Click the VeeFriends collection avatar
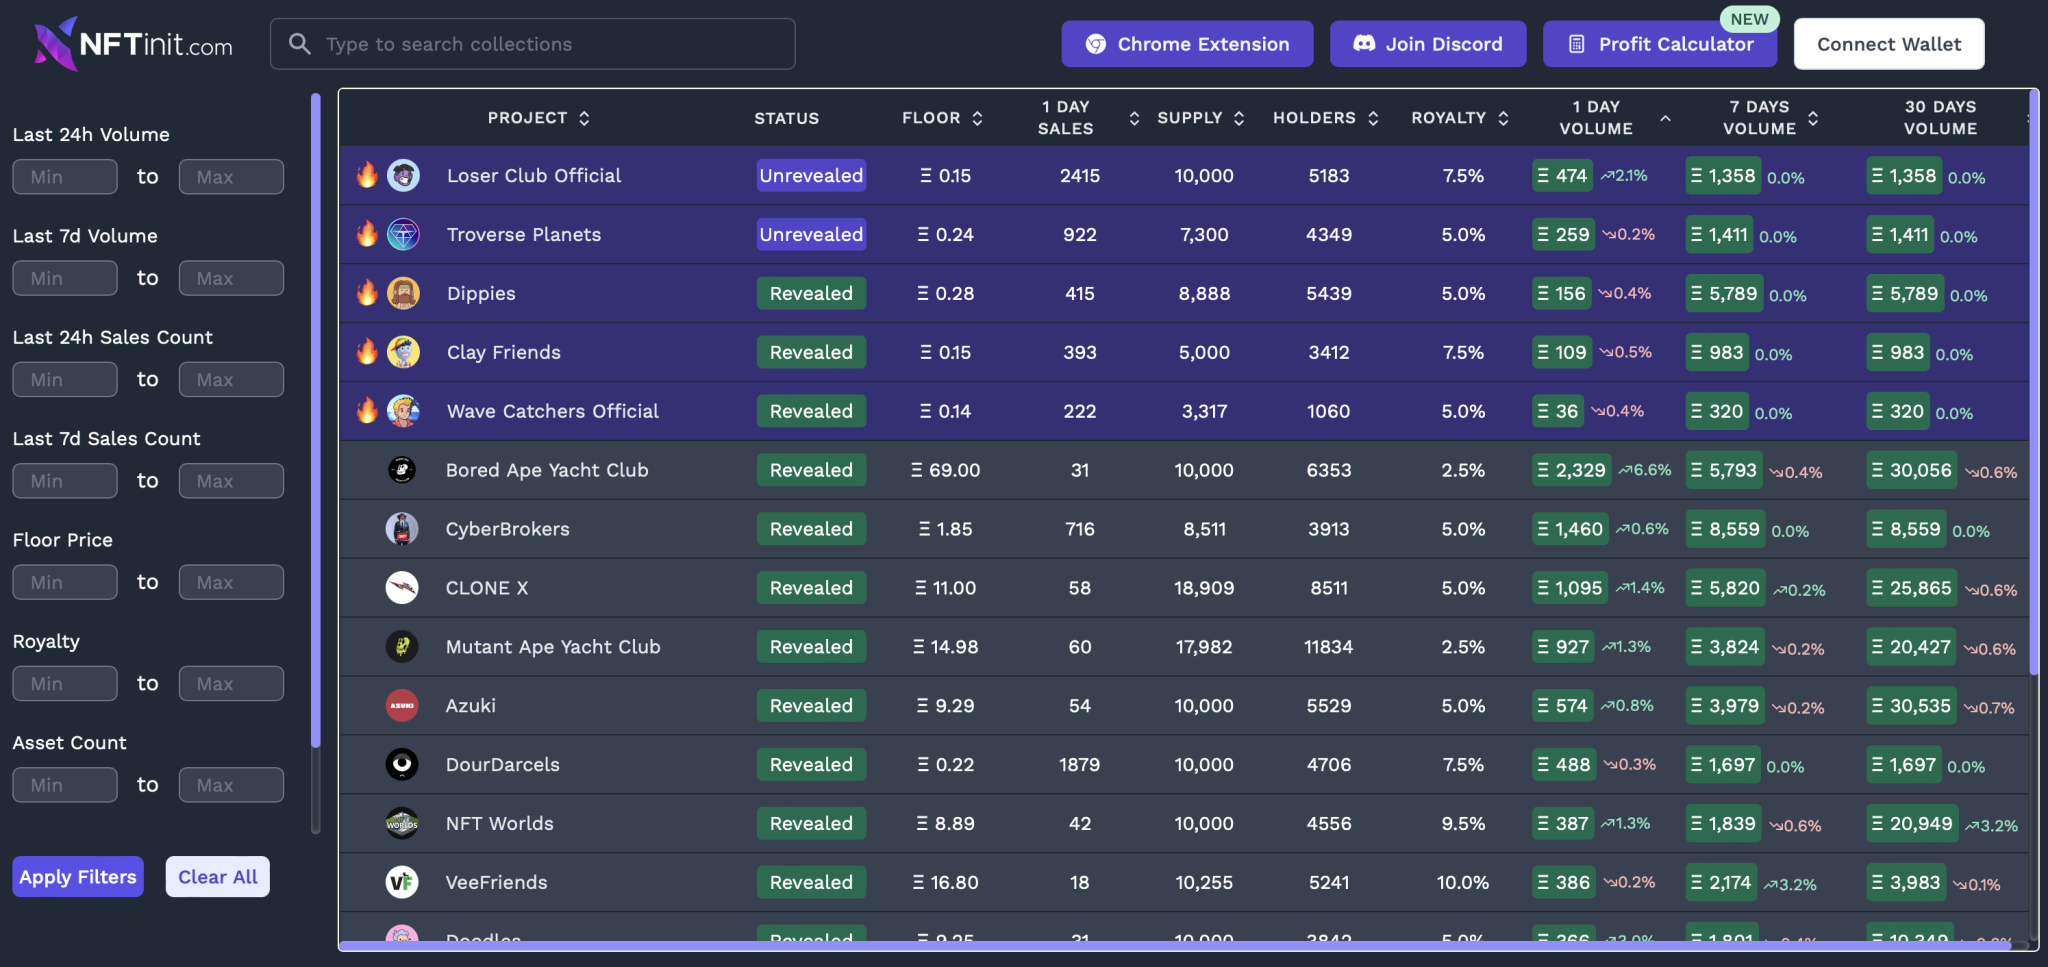The height and width of the screenshot is (967, 2048). tap(402, 882)
